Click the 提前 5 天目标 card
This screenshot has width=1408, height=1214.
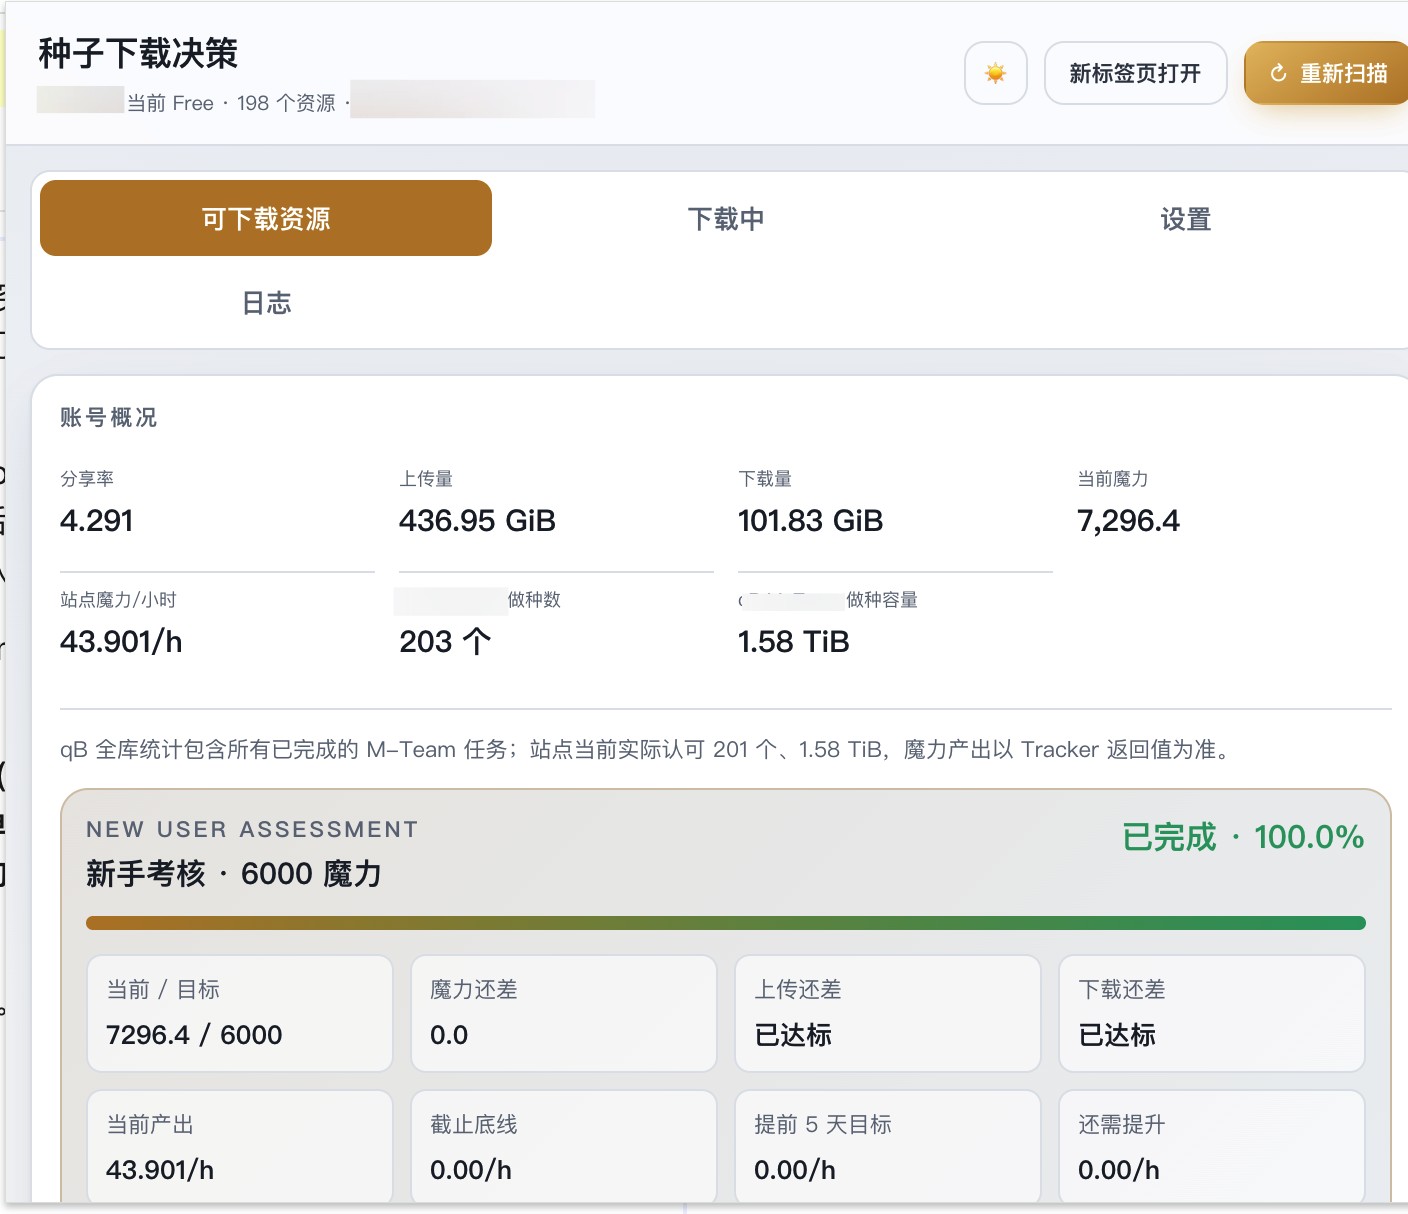click(x=888, y=1146)
